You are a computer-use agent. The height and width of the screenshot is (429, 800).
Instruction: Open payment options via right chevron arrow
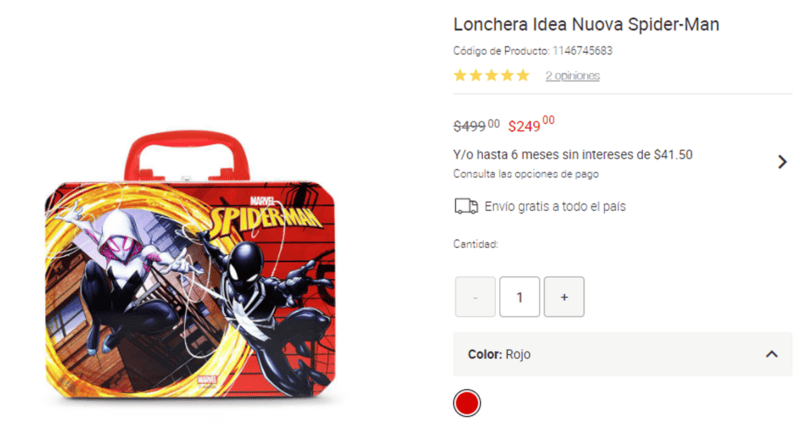782,162
